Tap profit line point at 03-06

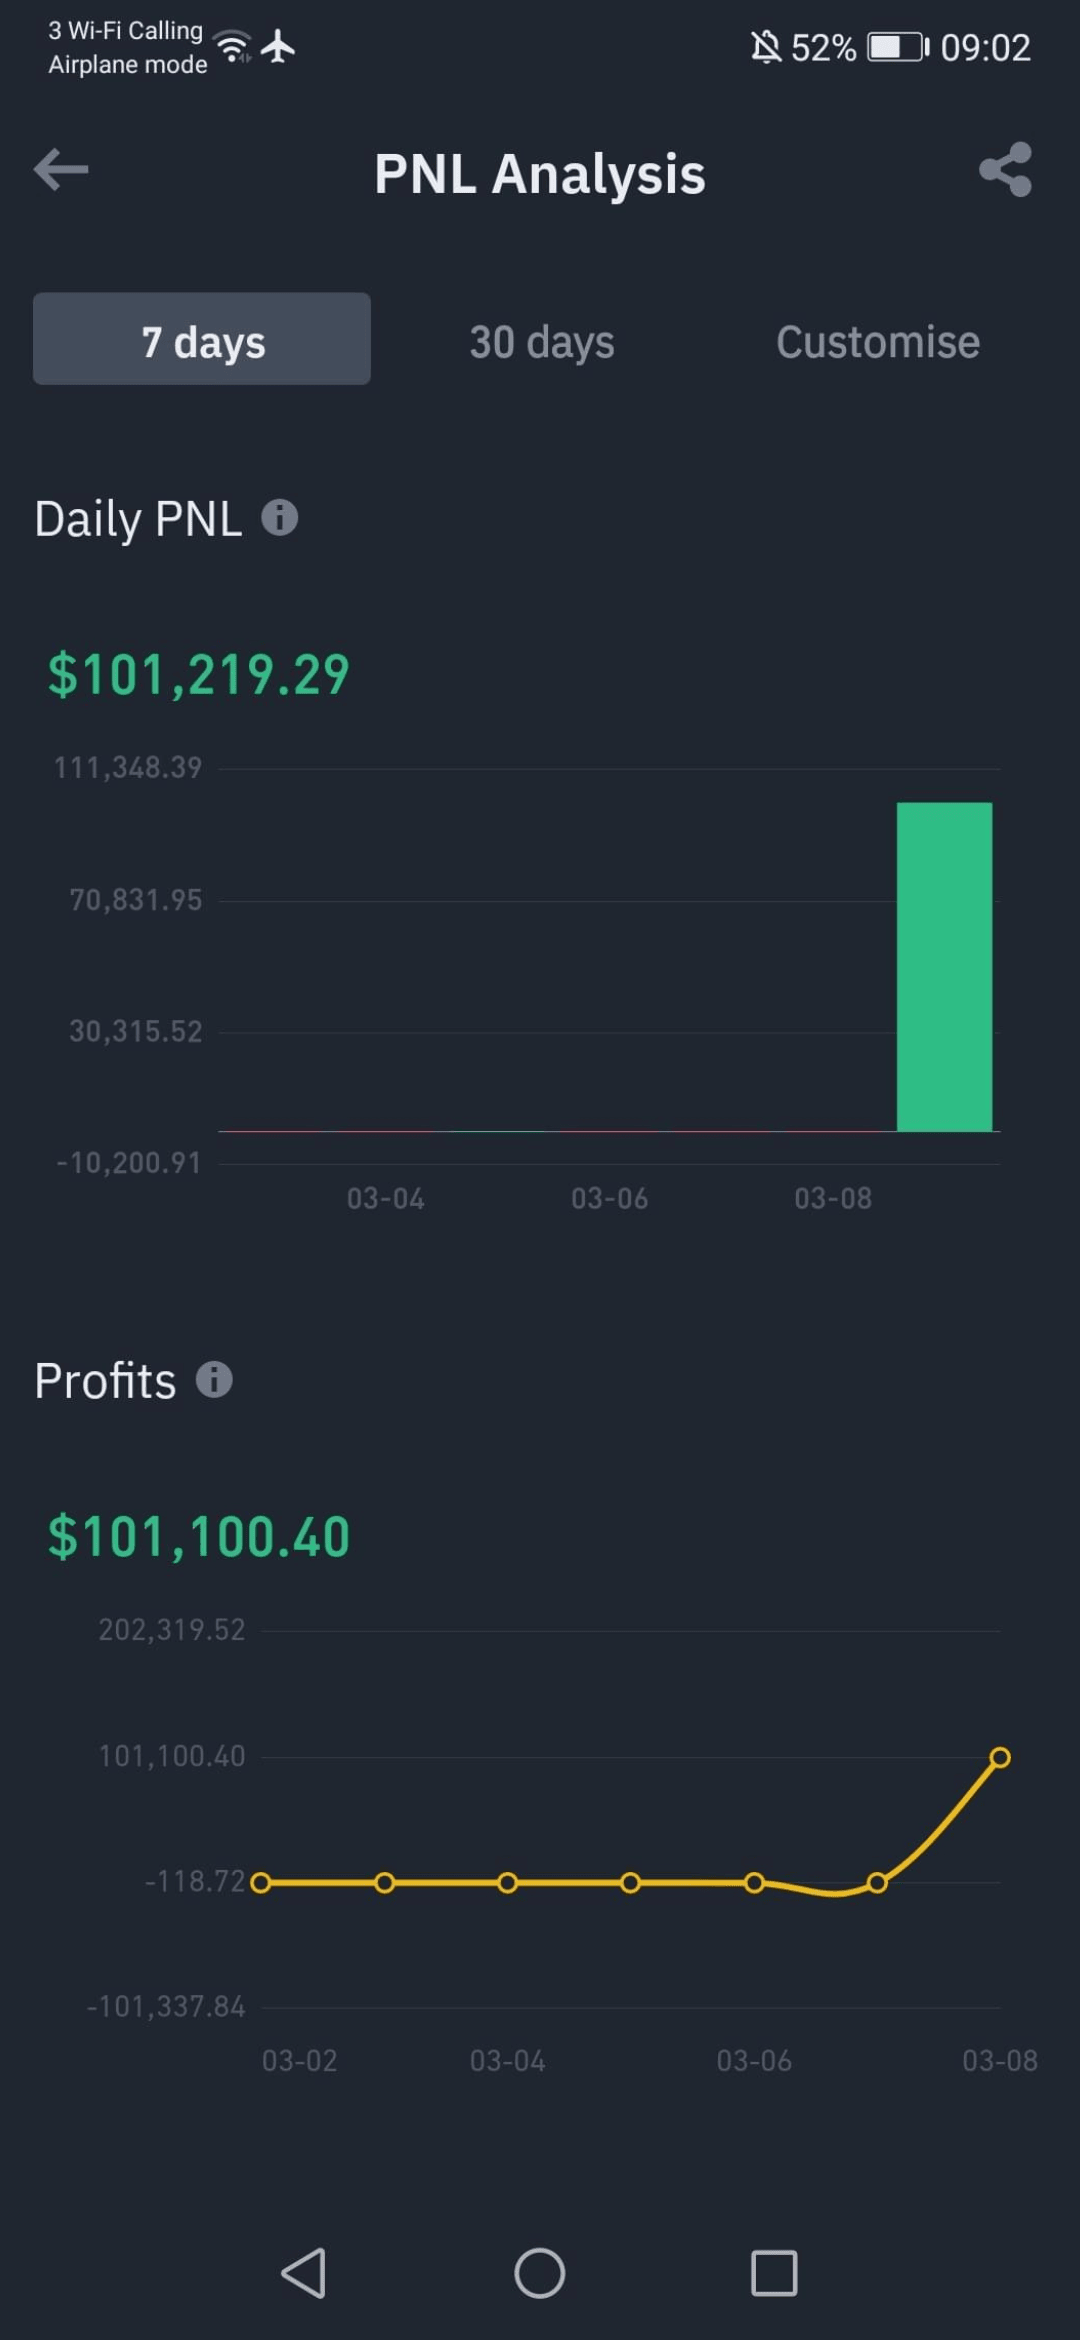[755, 1883]
